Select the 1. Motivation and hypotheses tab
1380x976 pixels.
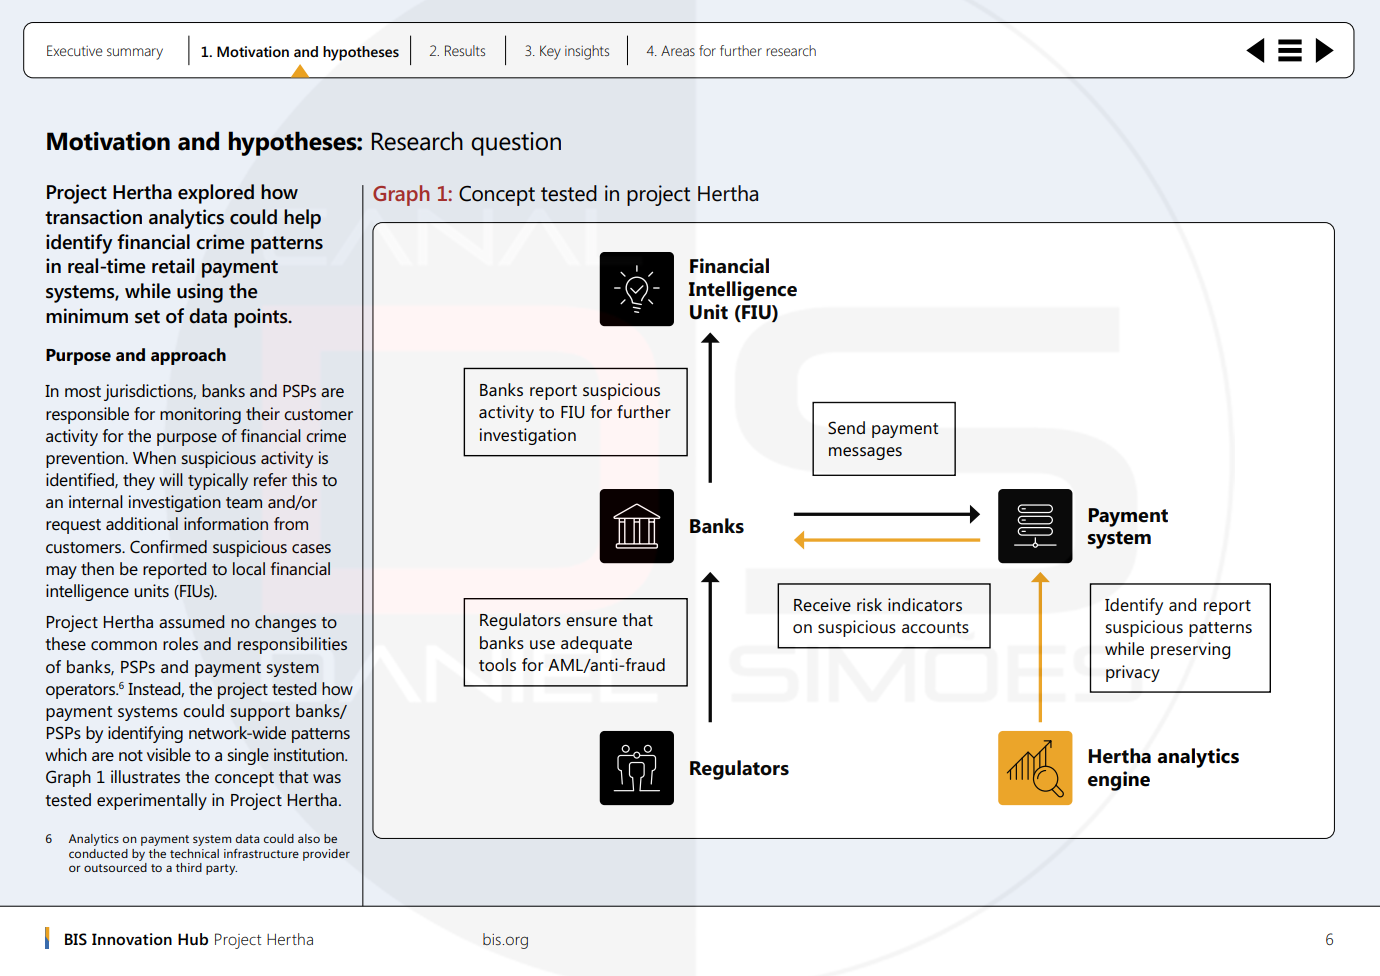click(x=300, y=52)
